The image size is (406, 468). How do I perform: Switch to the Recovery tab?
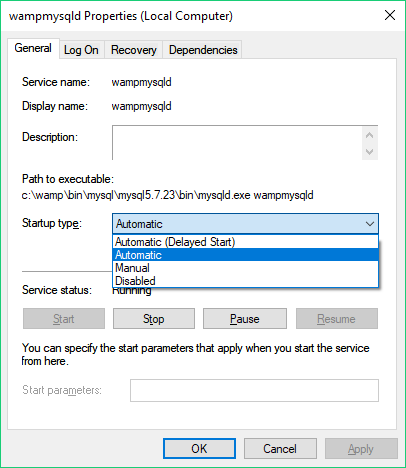133,50
